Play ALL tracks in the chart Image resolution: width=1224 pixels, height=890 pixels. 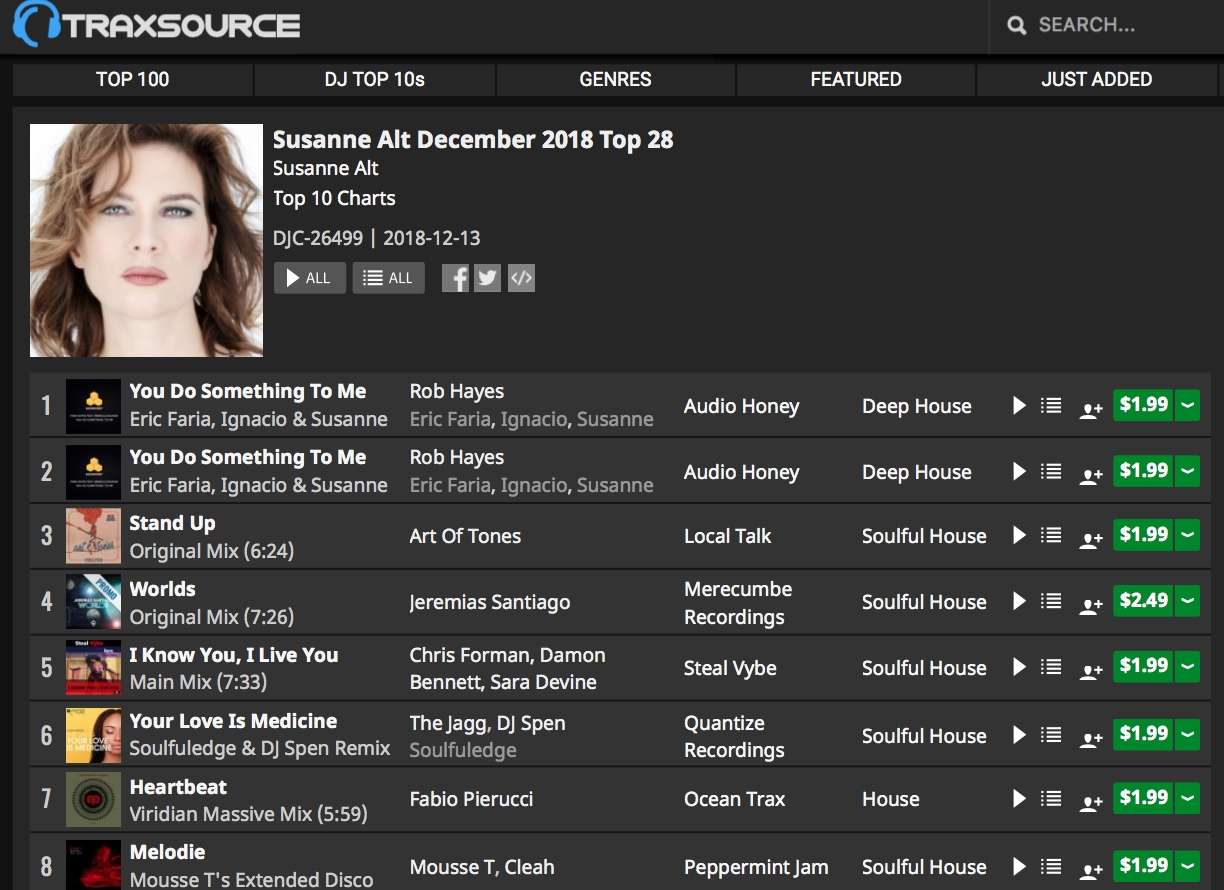[310, 278]
